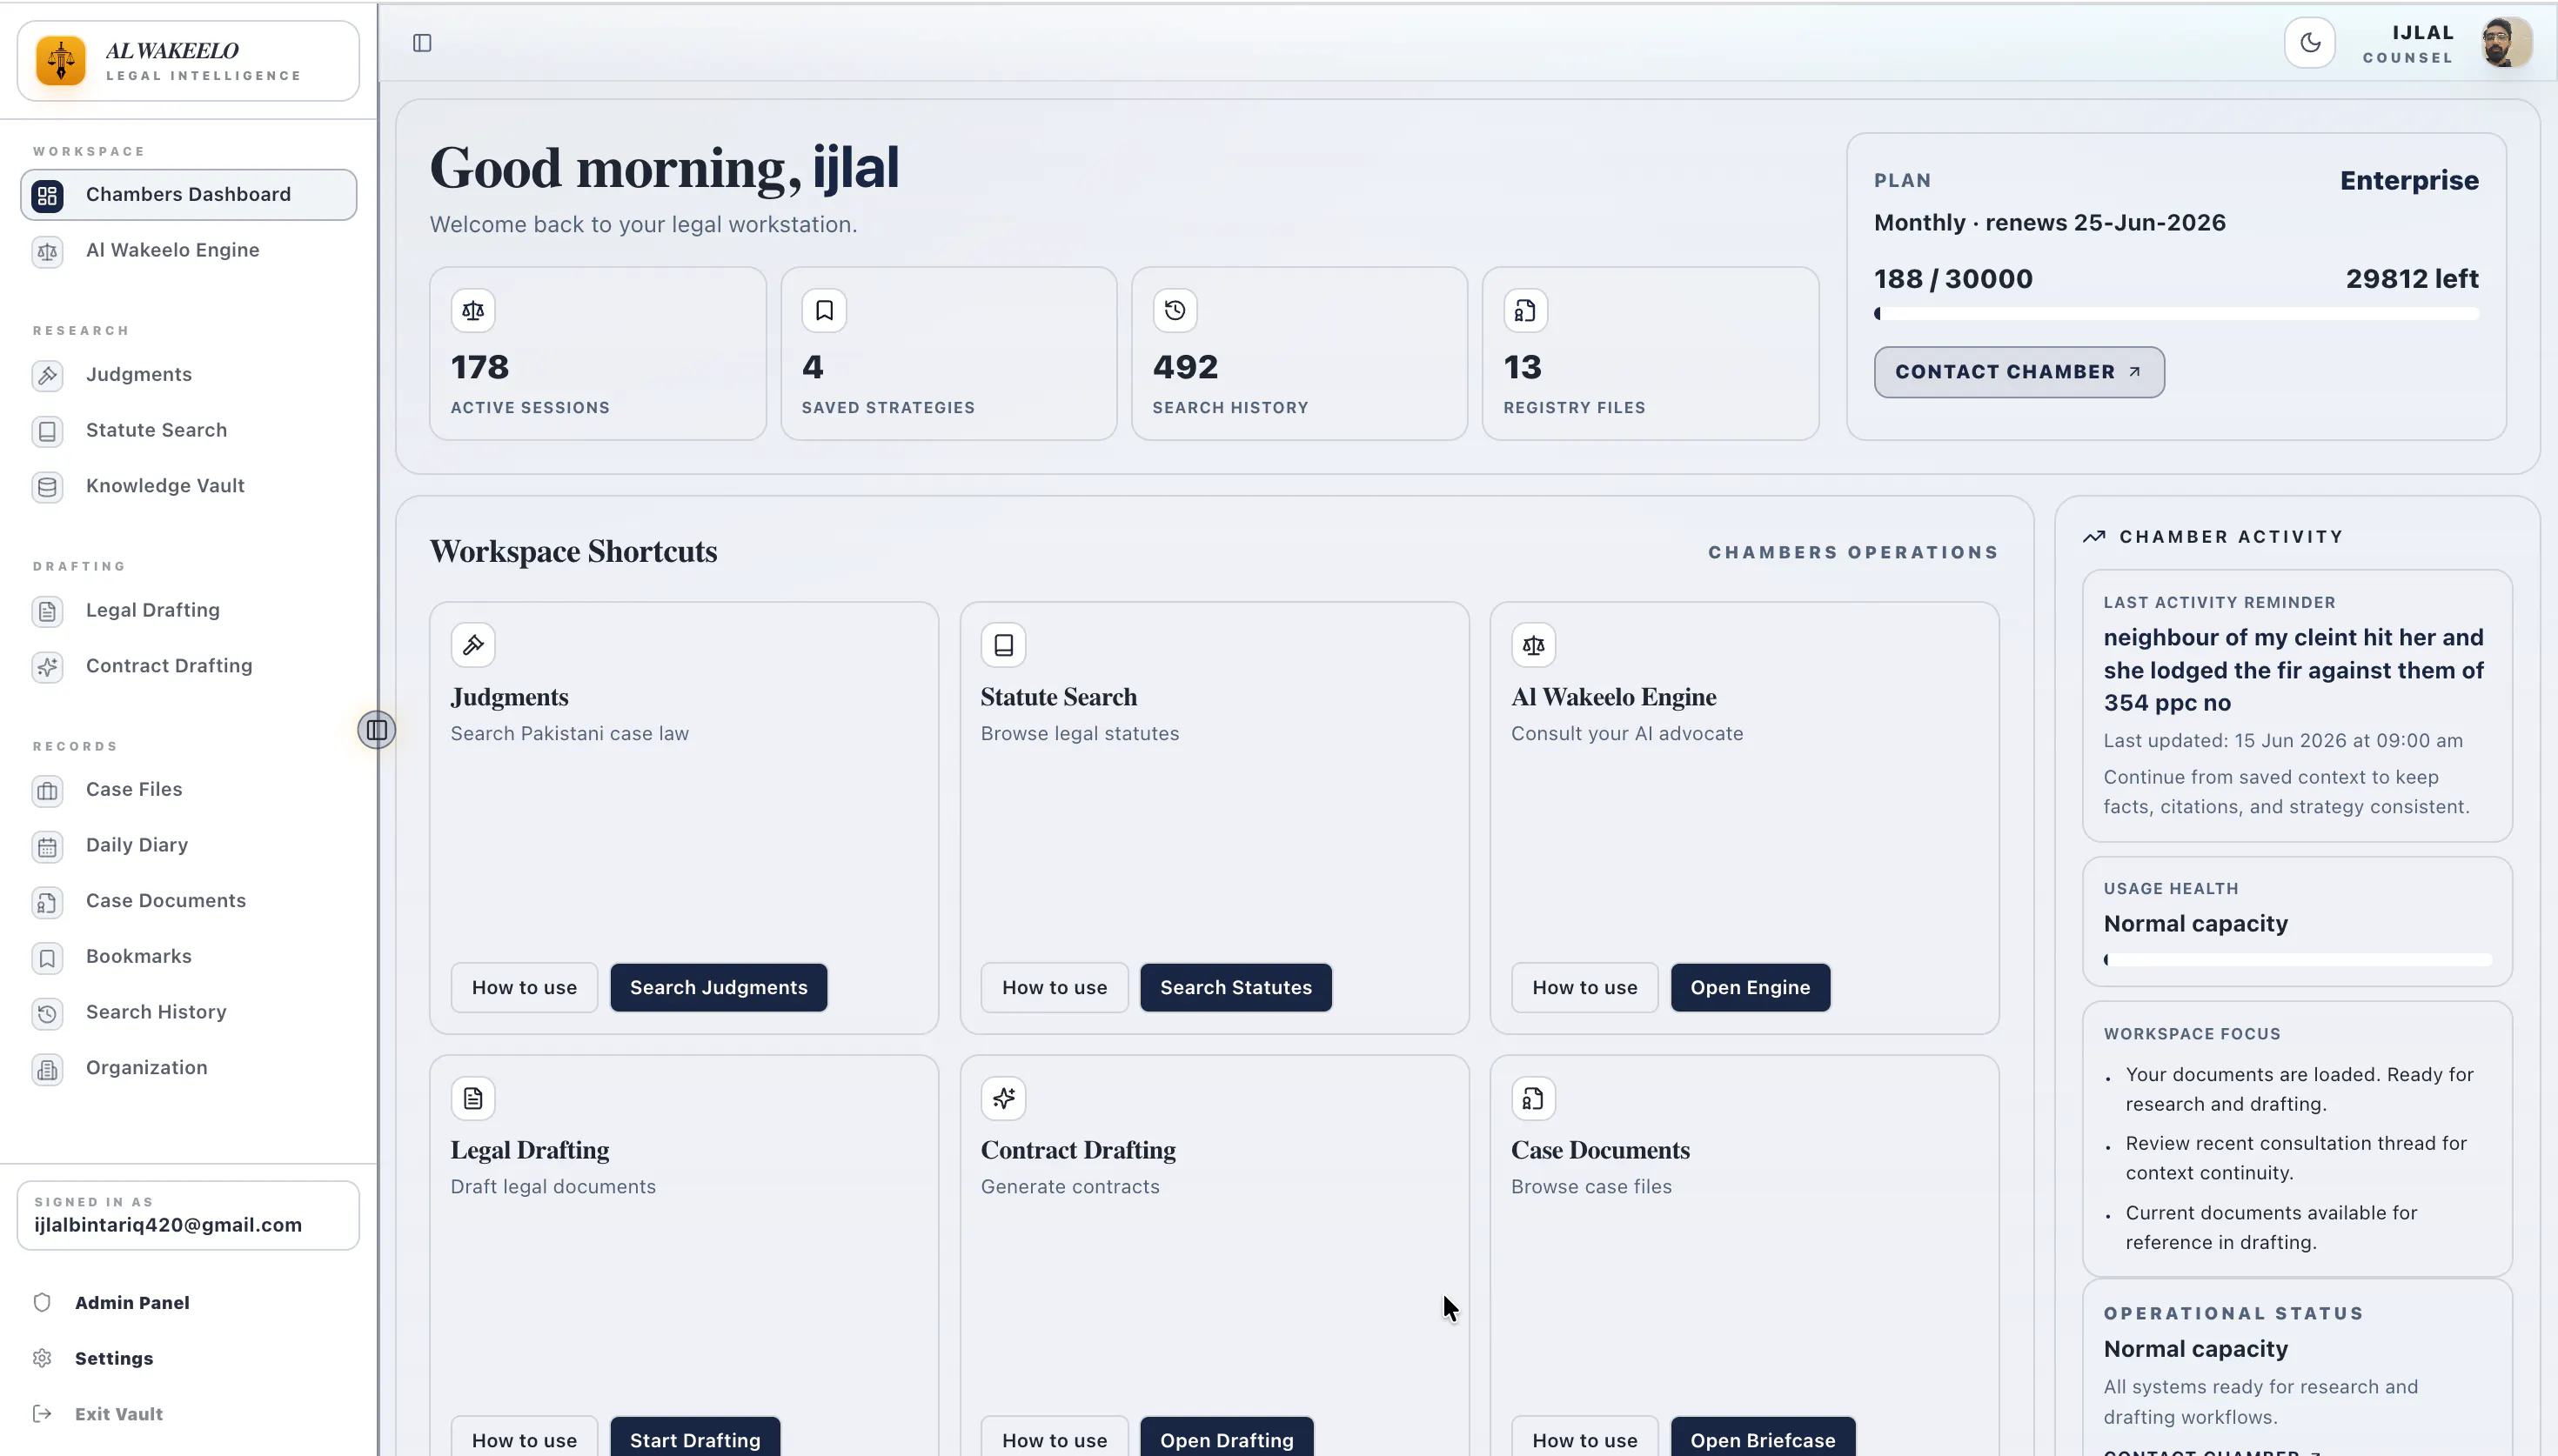2558x1456 pixels.
Task: Open the Ijlal user avatar photo
Action: [2507, 43]
